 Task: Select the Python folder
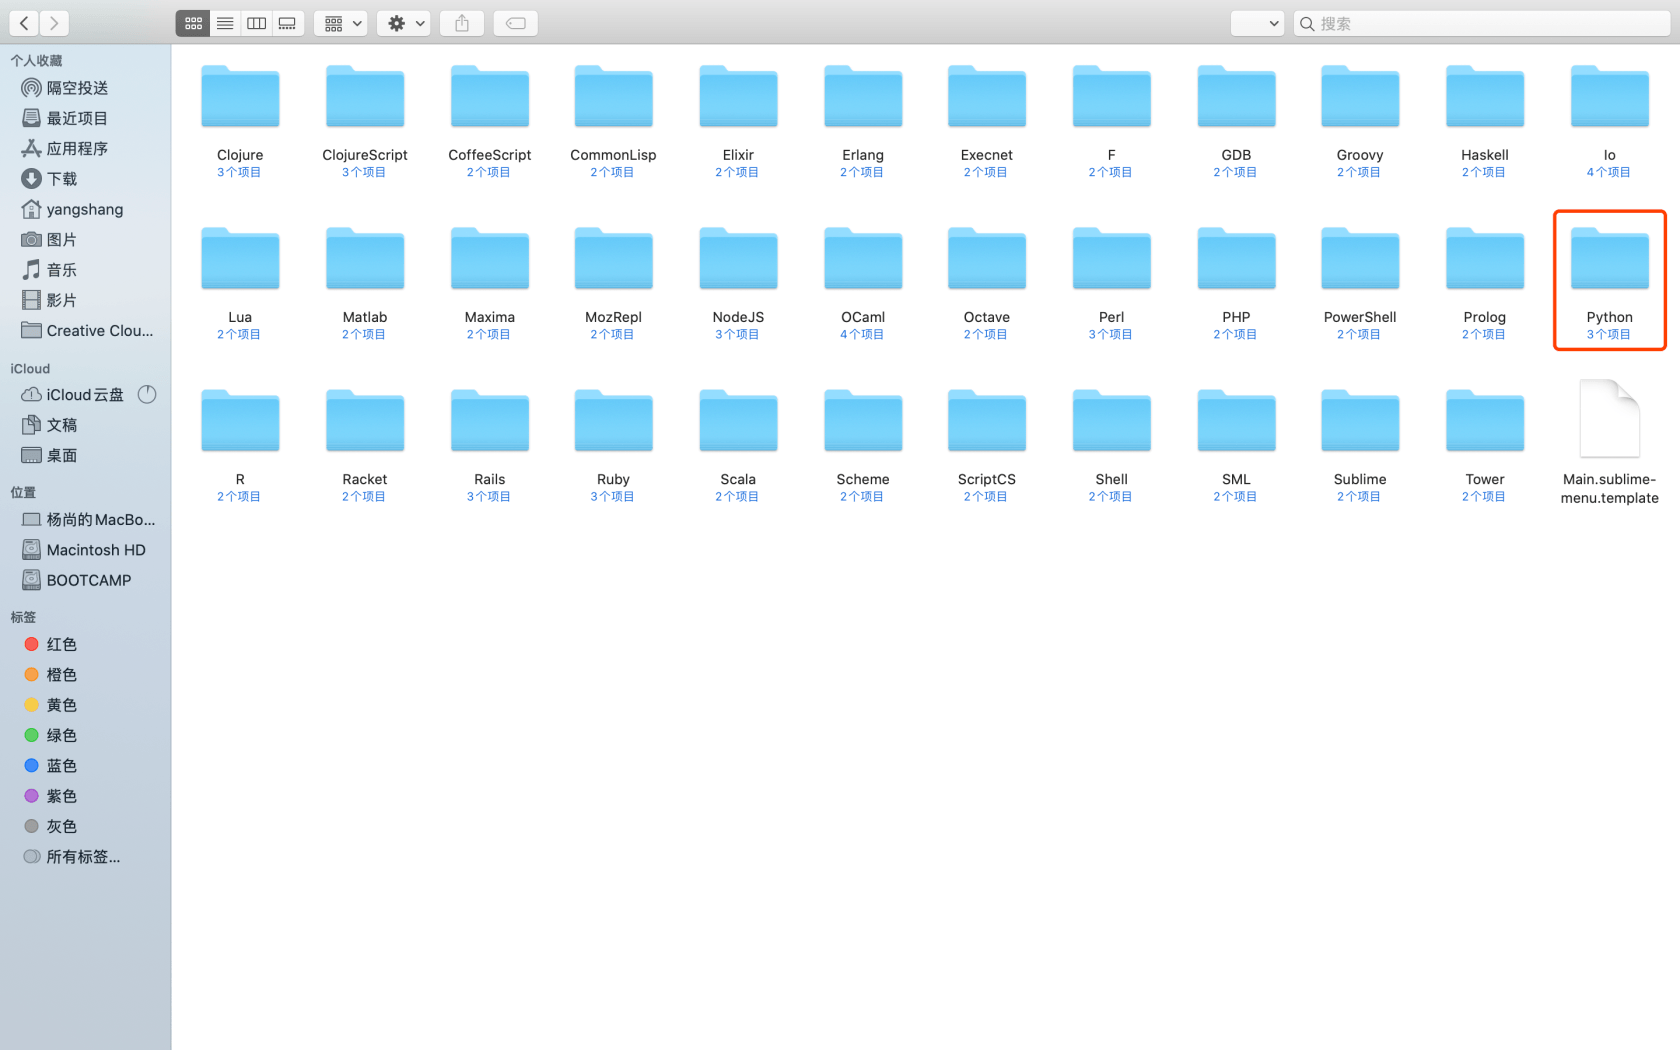[x=1610, y=260]
